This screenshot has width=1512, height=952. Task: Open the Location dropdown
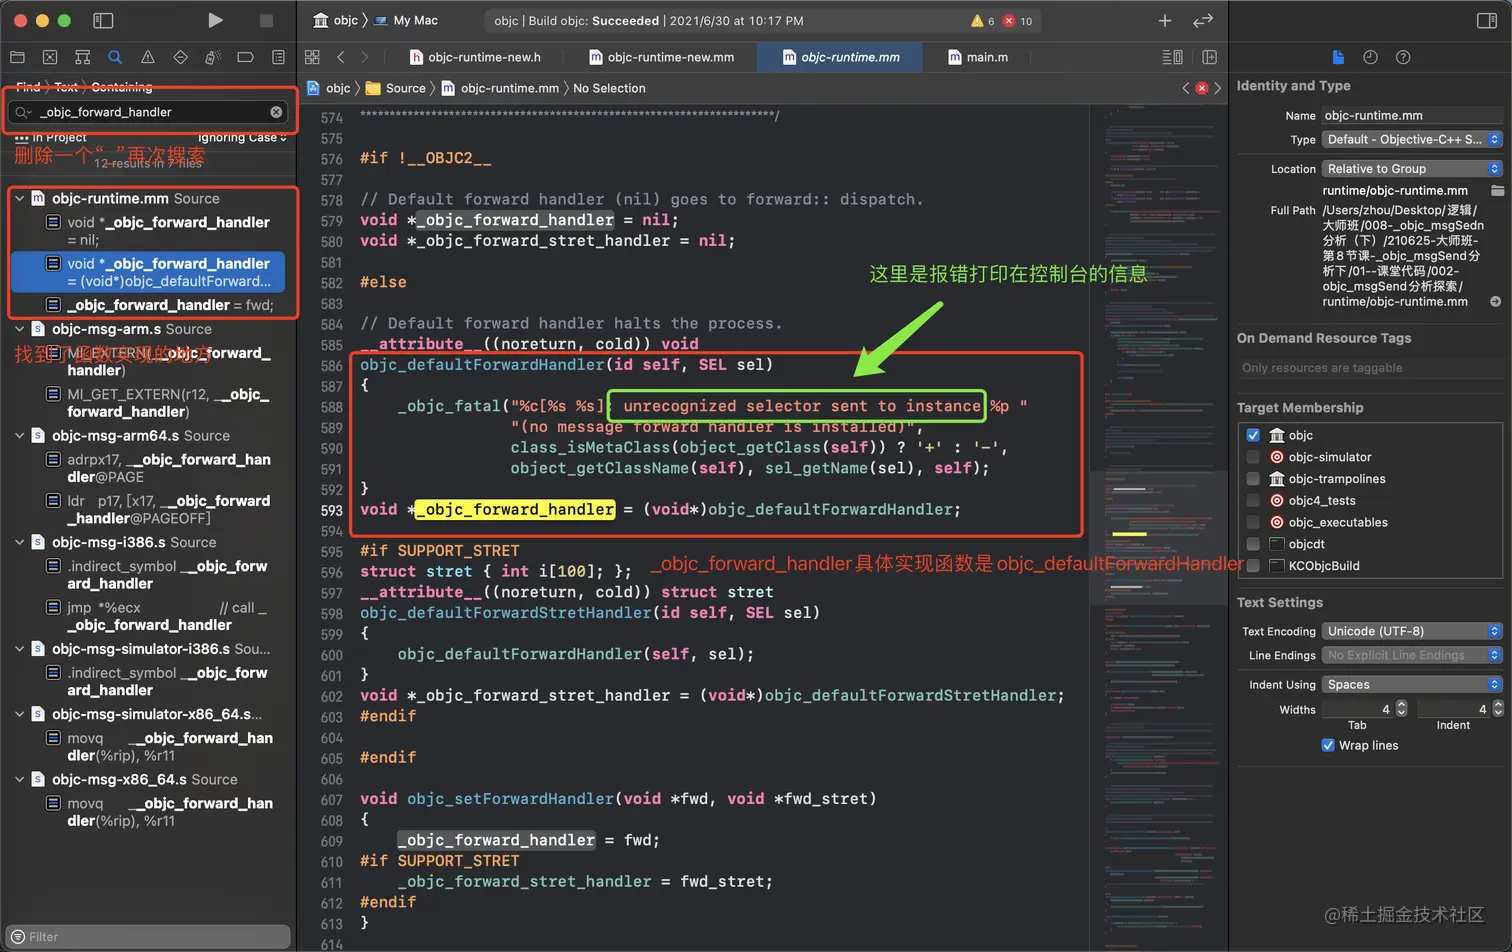(x=1412, y=169)
